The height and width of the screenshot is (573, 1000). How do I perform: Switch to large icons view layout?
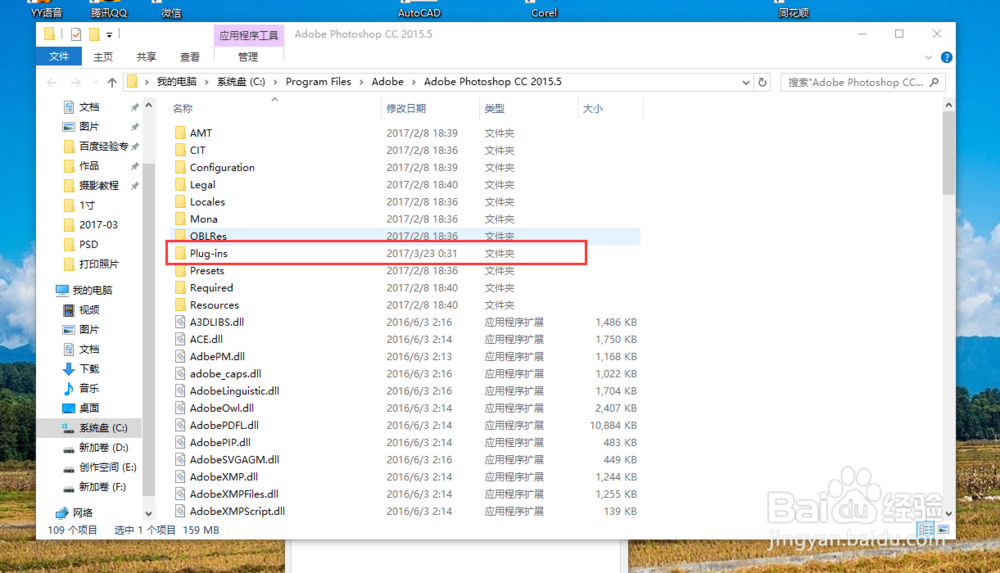pyautogui.click(x=944, y=530)
